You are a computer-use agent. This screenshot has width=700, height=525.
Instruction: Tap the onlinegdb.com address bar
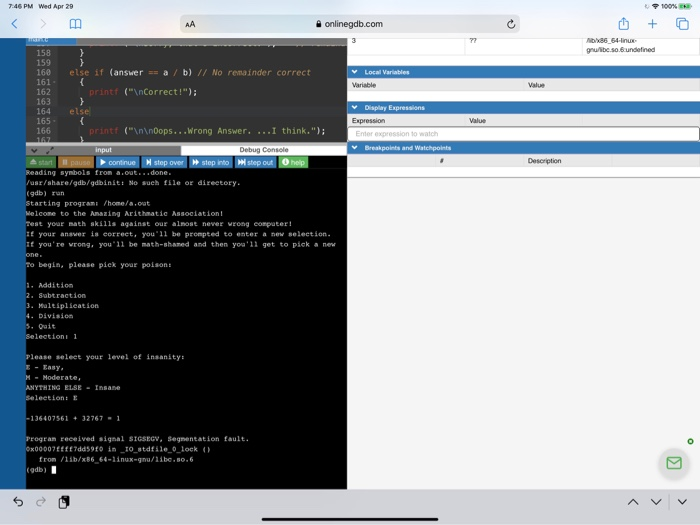(x=350, y=24)
